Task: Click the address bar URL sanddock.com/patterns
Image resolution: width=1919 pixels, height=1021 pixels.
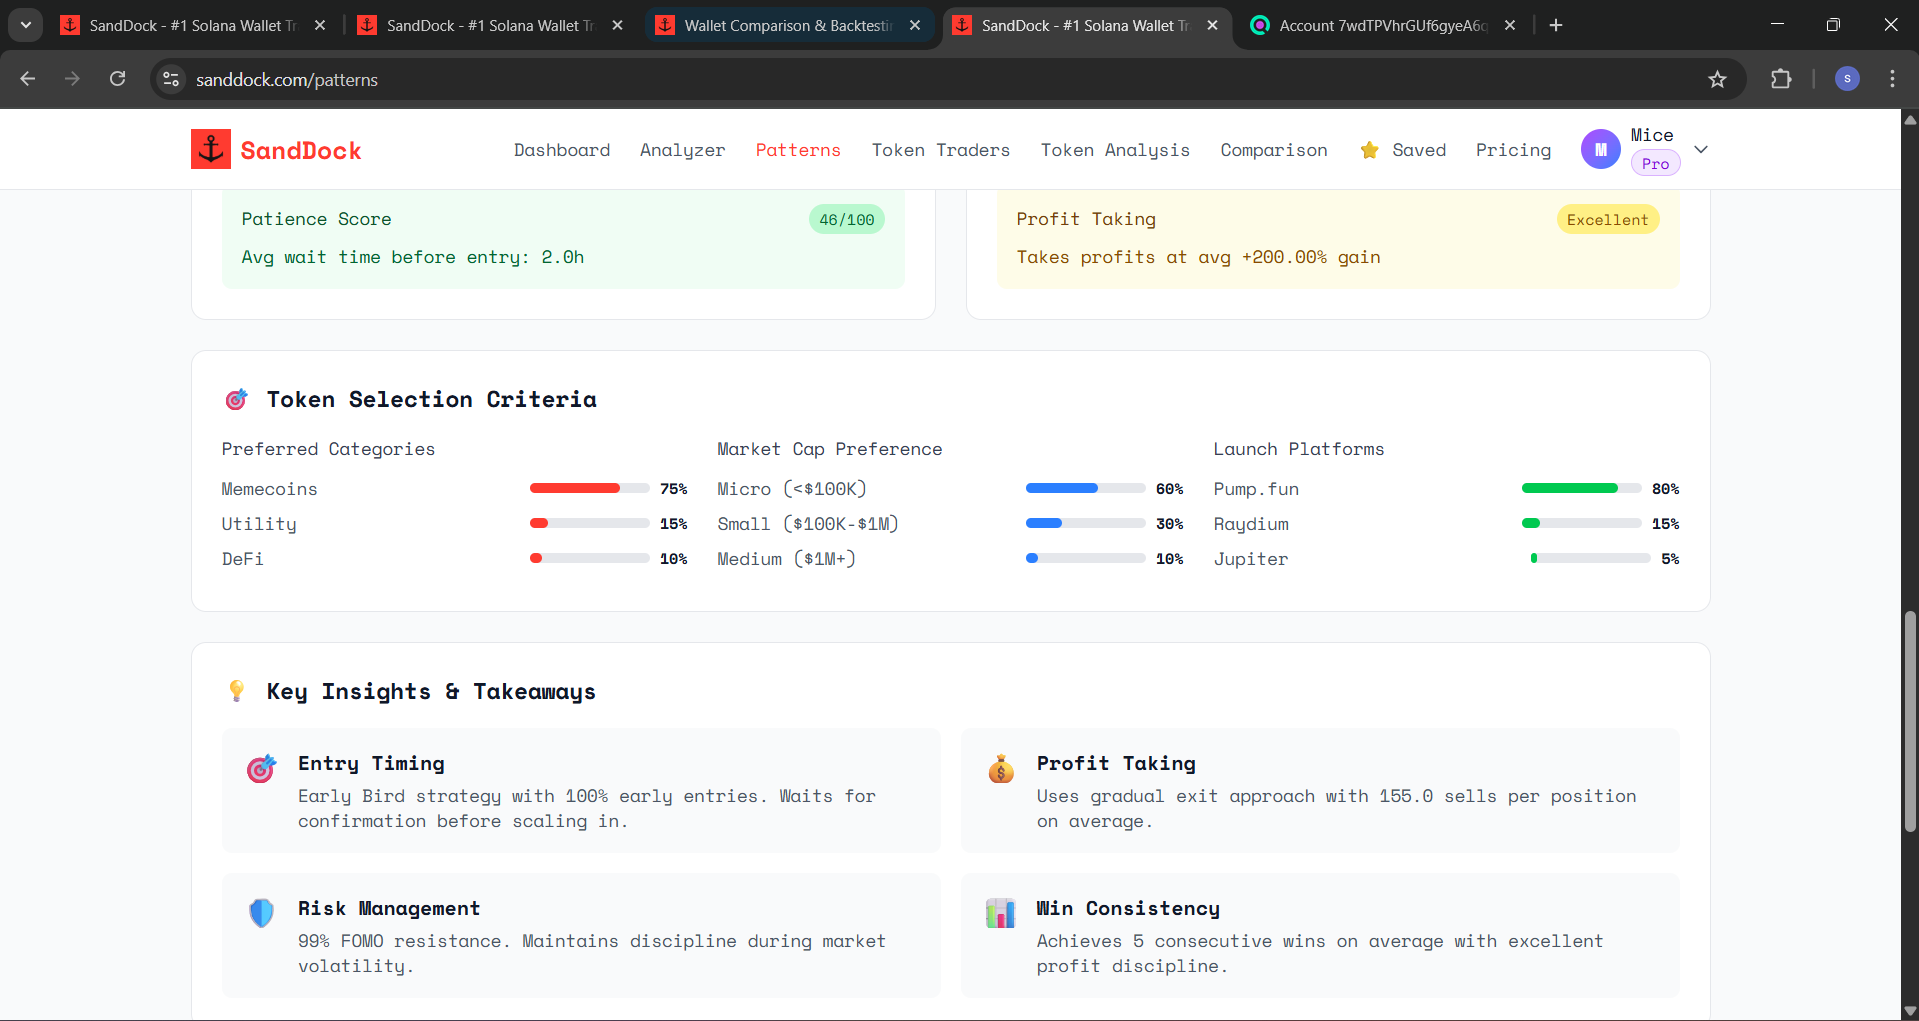Action: click(x=287, y=80)
